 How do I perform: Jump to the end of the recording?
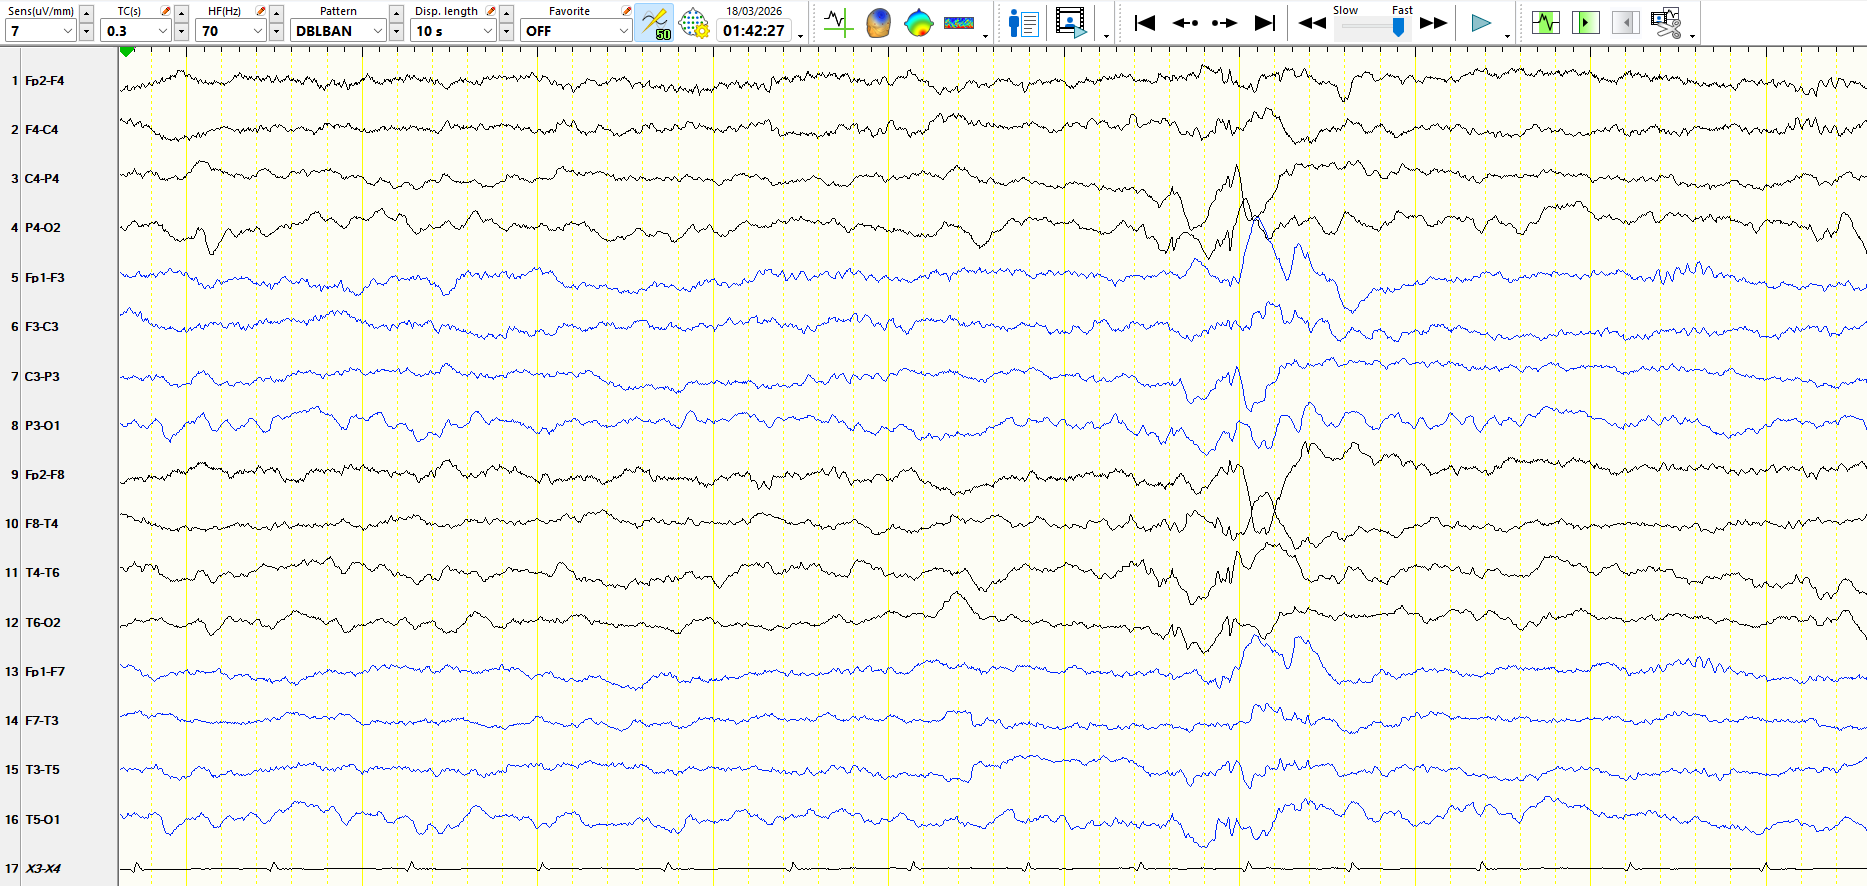pyautogui.click(x=1265, y=22)
